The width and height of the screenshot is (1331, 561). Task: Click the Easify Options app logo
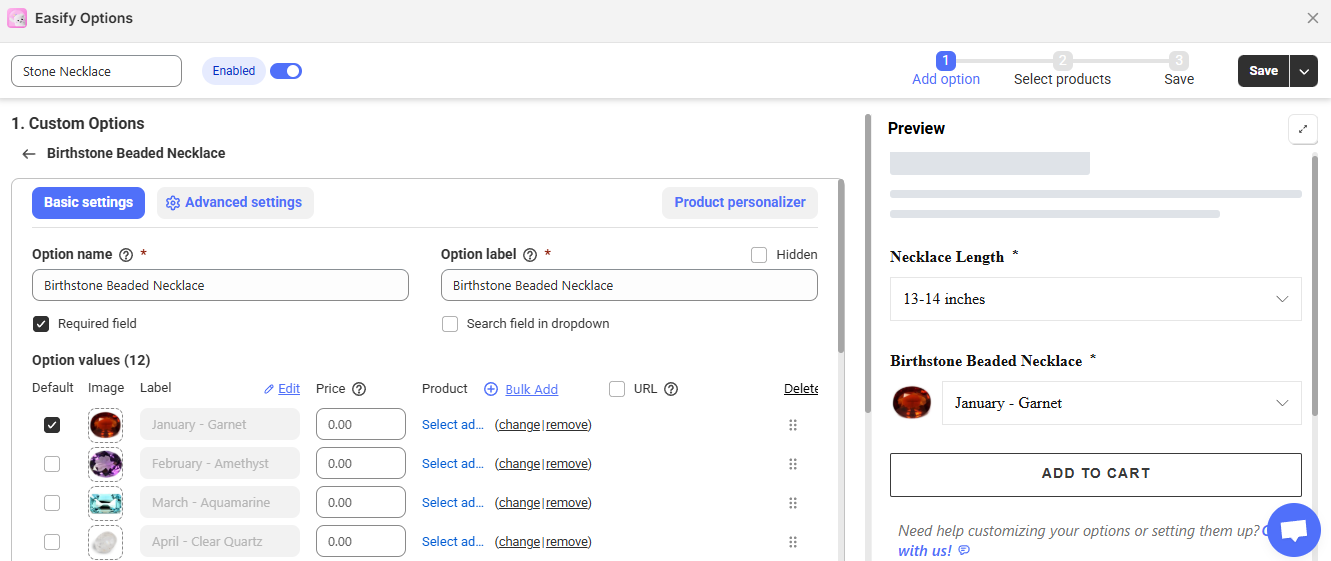(x=17, y=18)
